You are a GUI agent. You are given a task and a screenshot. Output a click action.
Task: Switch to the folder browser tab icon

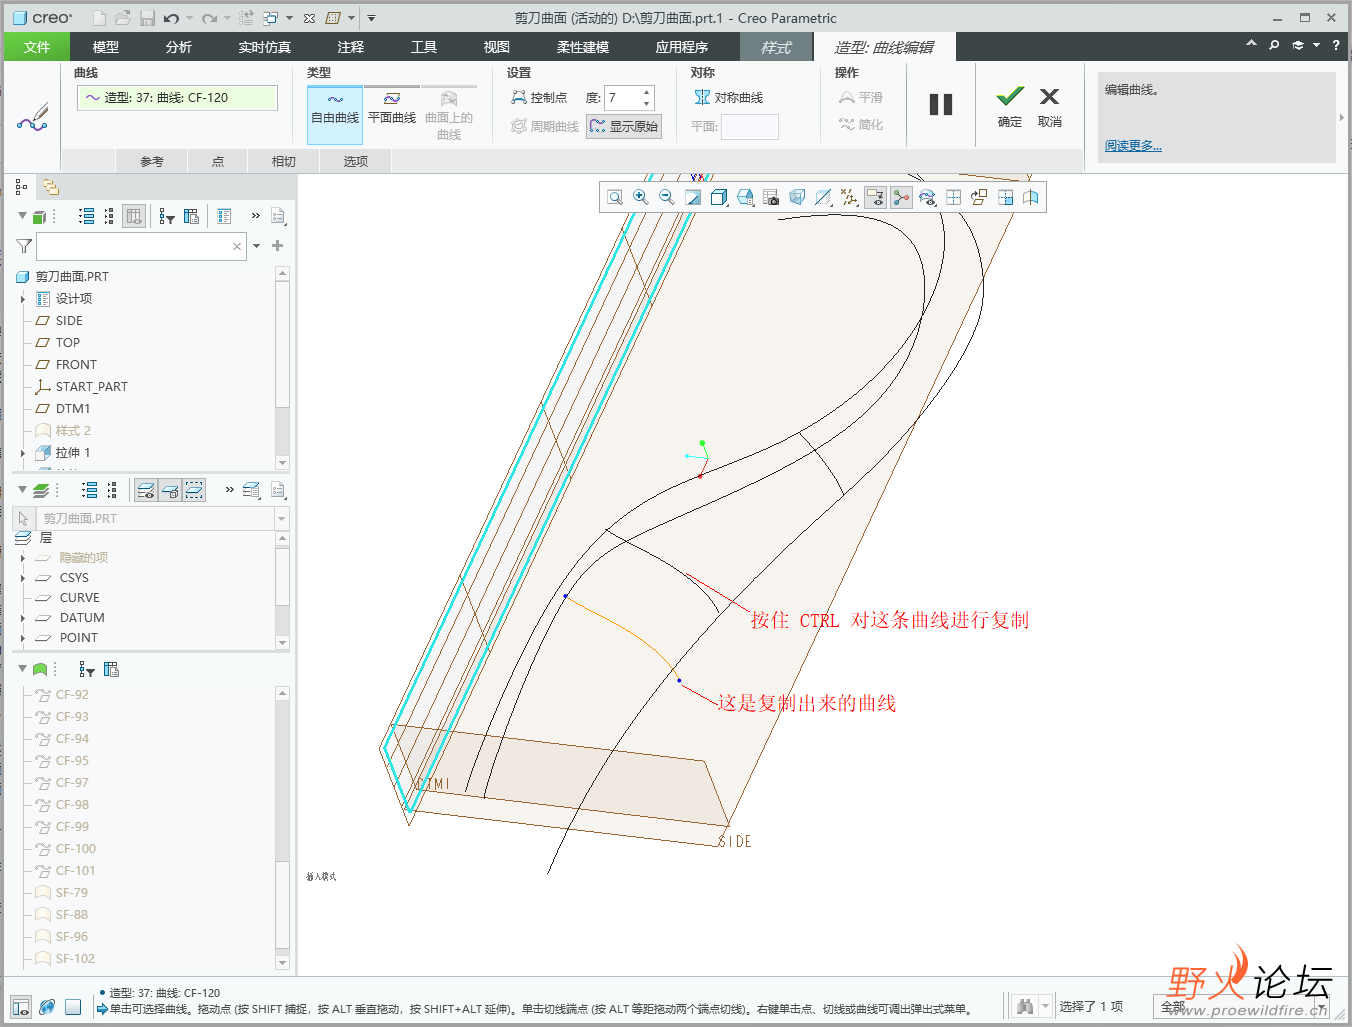(50, 187)
